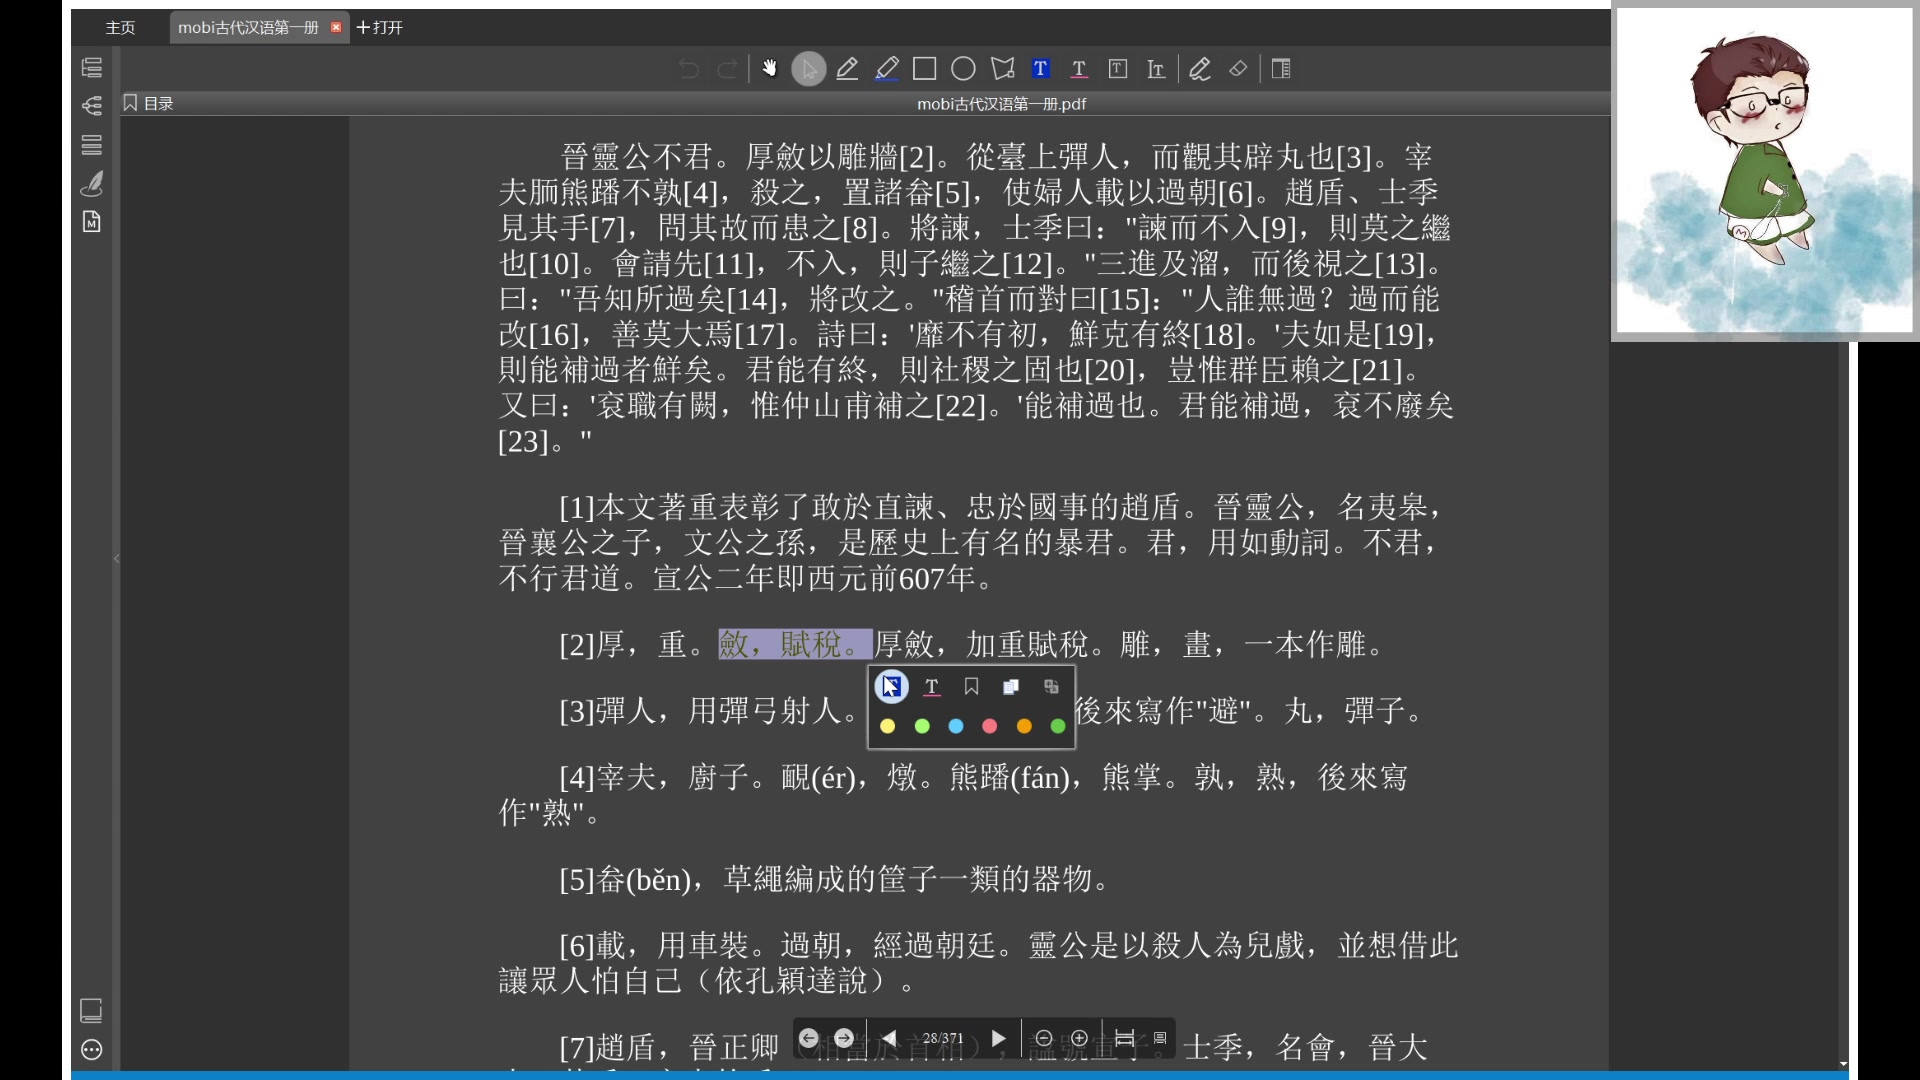The width and height of the screenshot is (1920, 1080).
Task: Choose the dark green highlight color
Action: point(1058,727)
